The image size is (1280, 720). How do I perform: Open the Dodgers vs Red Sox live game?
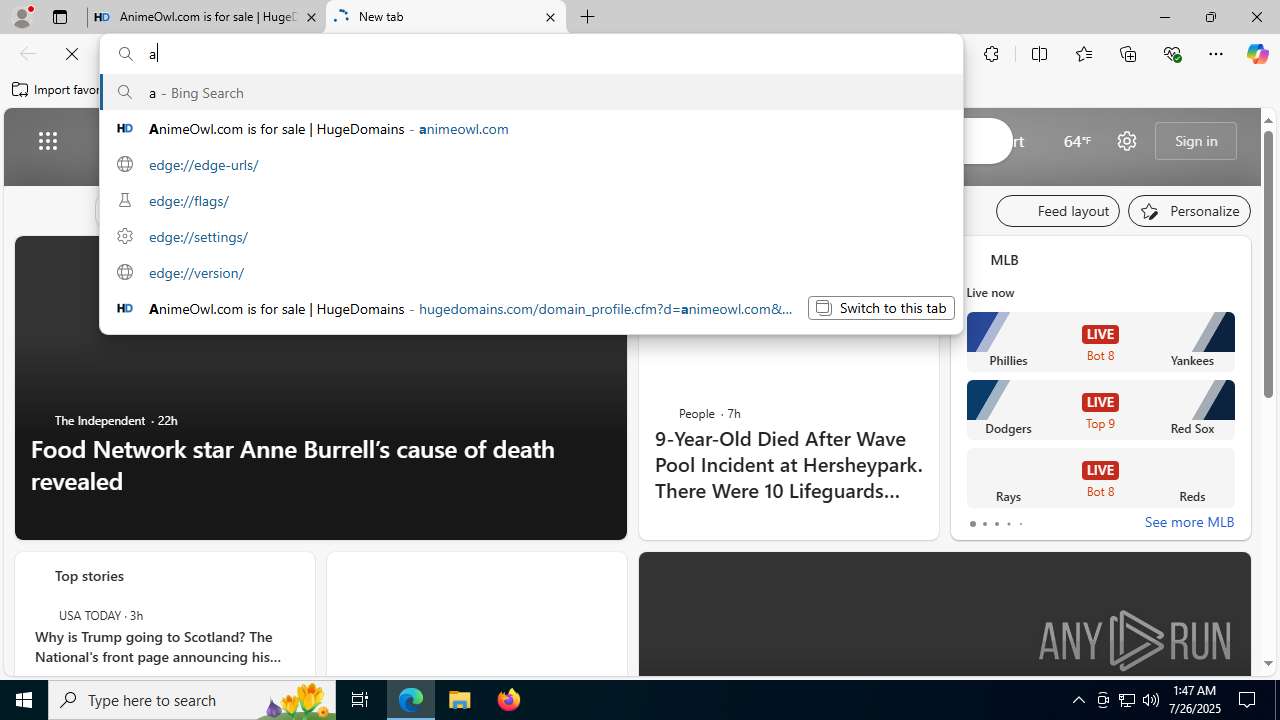[x=1100, y=409]
